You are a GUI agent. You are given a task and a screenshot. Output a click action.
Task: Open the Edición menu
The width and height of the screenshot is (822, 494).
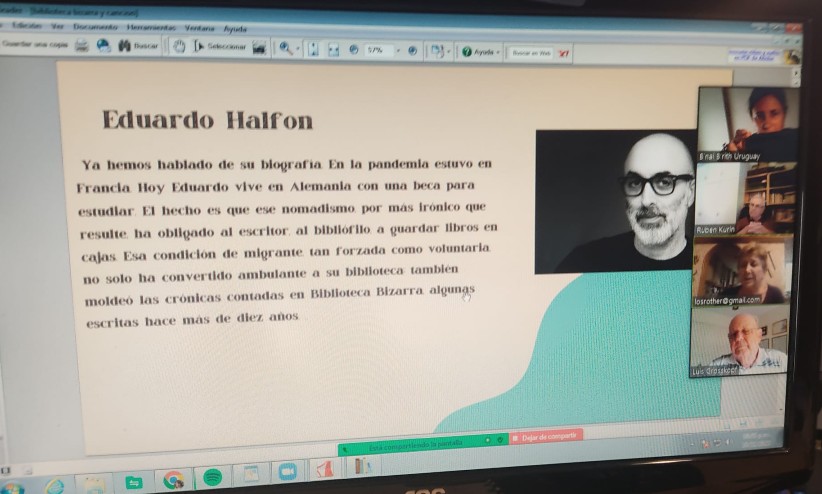tap(26, 25)
